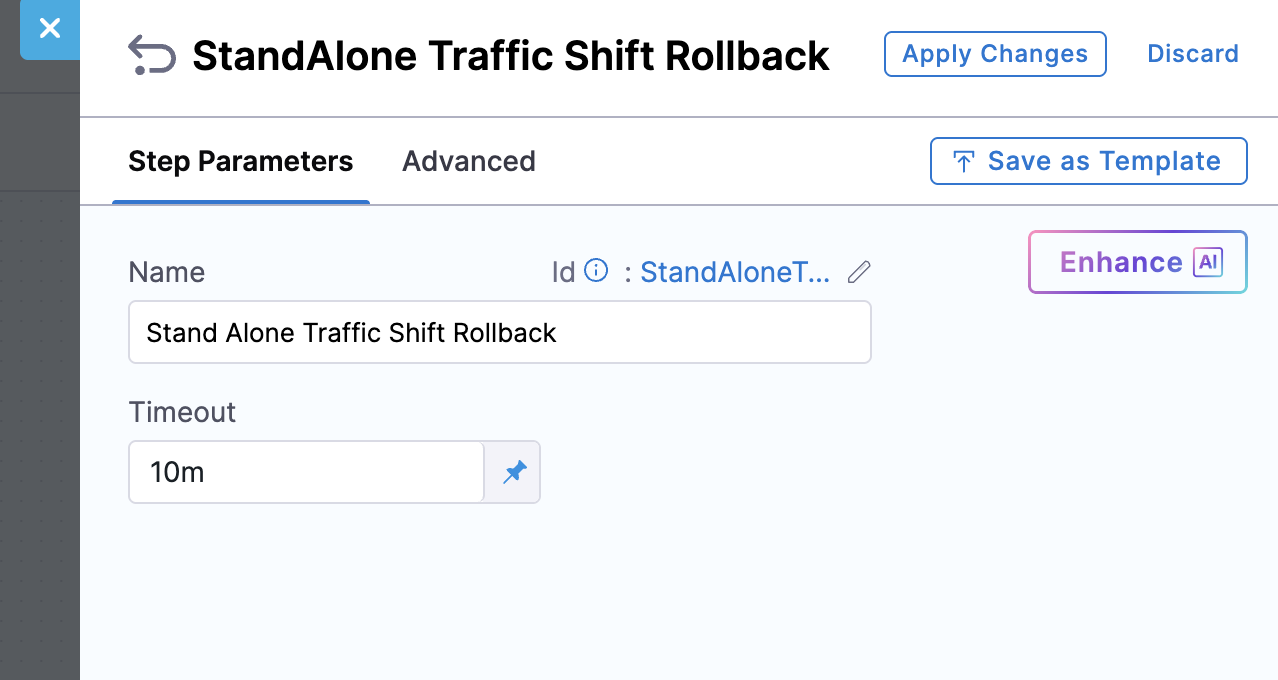This screenshot has width=1278, height=680.
Task: Click the pin icon beside Timeout field
Action: click(514, 472)
